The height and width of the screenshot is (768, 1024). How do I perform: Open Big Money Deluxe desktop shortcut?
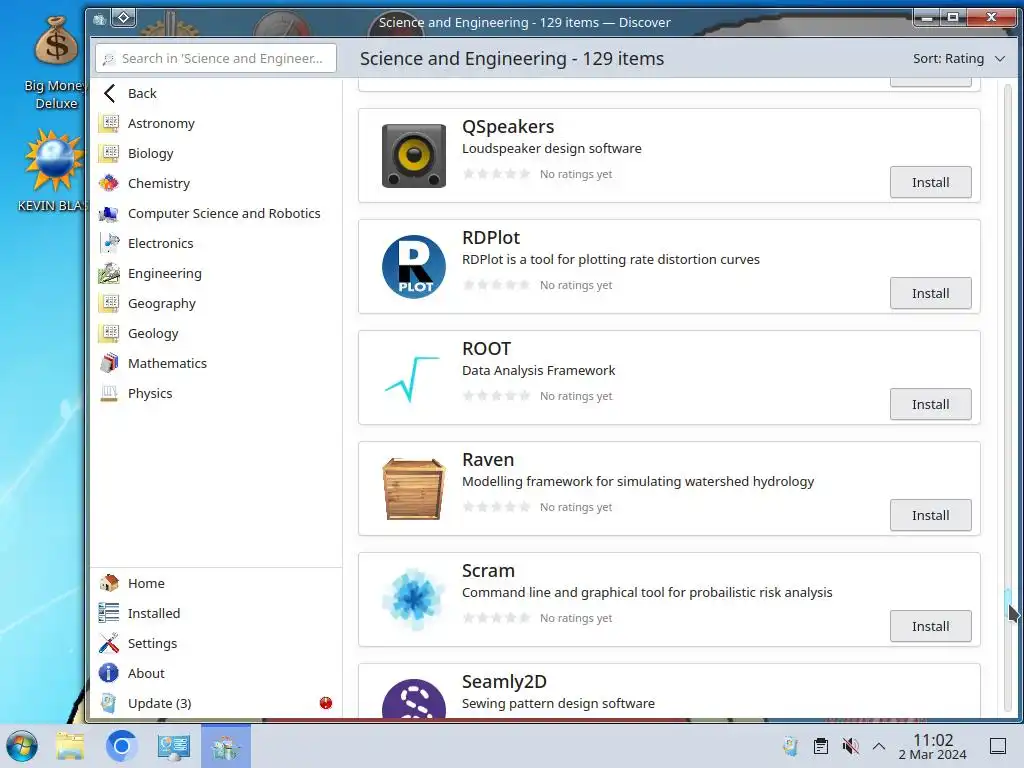pos(56,63)
